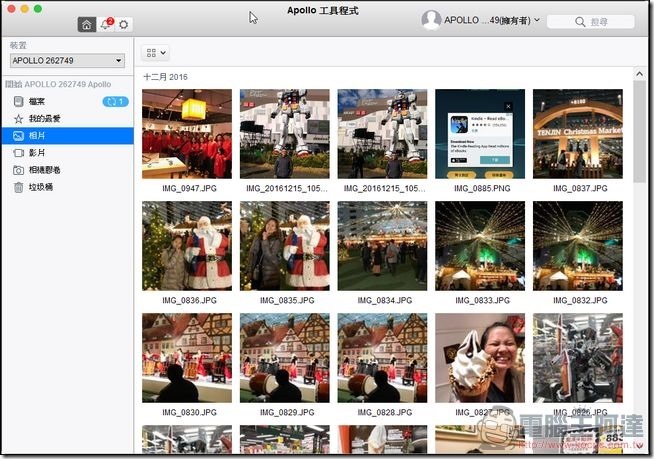
Task: Select the IMG_0826.JPG thumbnail
Action: 578,358
